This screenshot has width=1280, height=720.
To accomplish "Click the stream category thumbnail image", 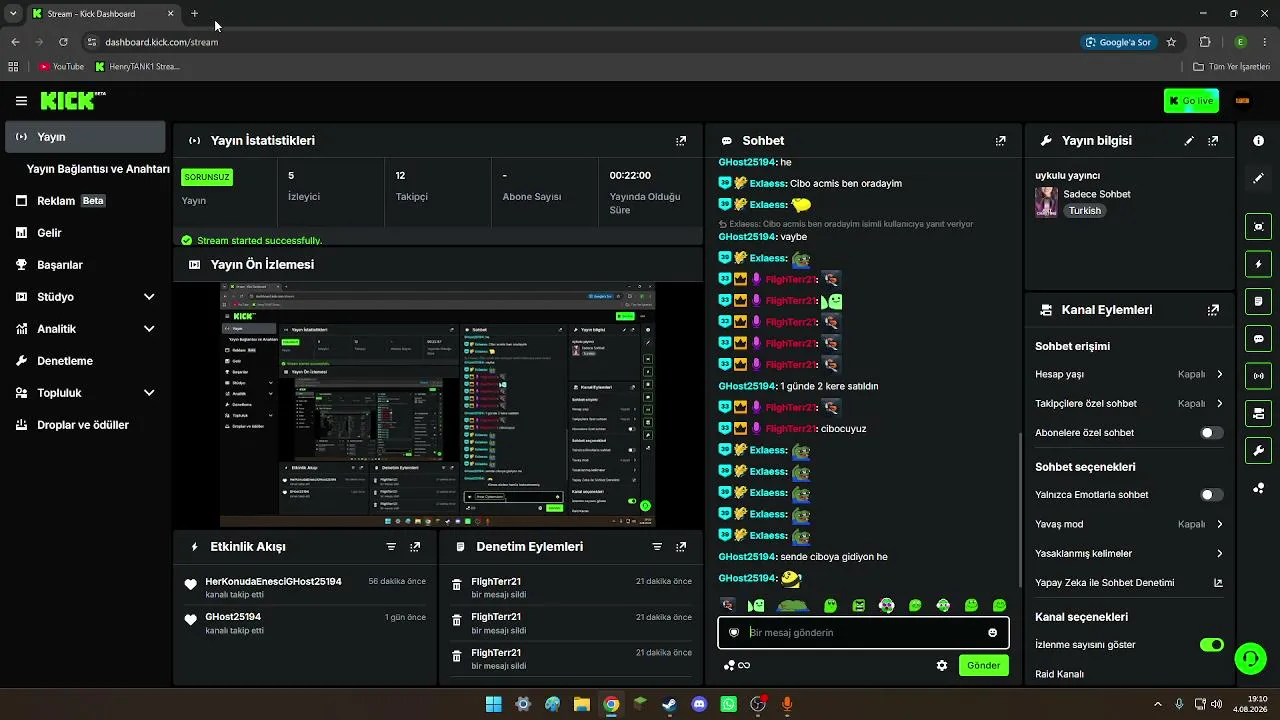I will point(1046,202).
